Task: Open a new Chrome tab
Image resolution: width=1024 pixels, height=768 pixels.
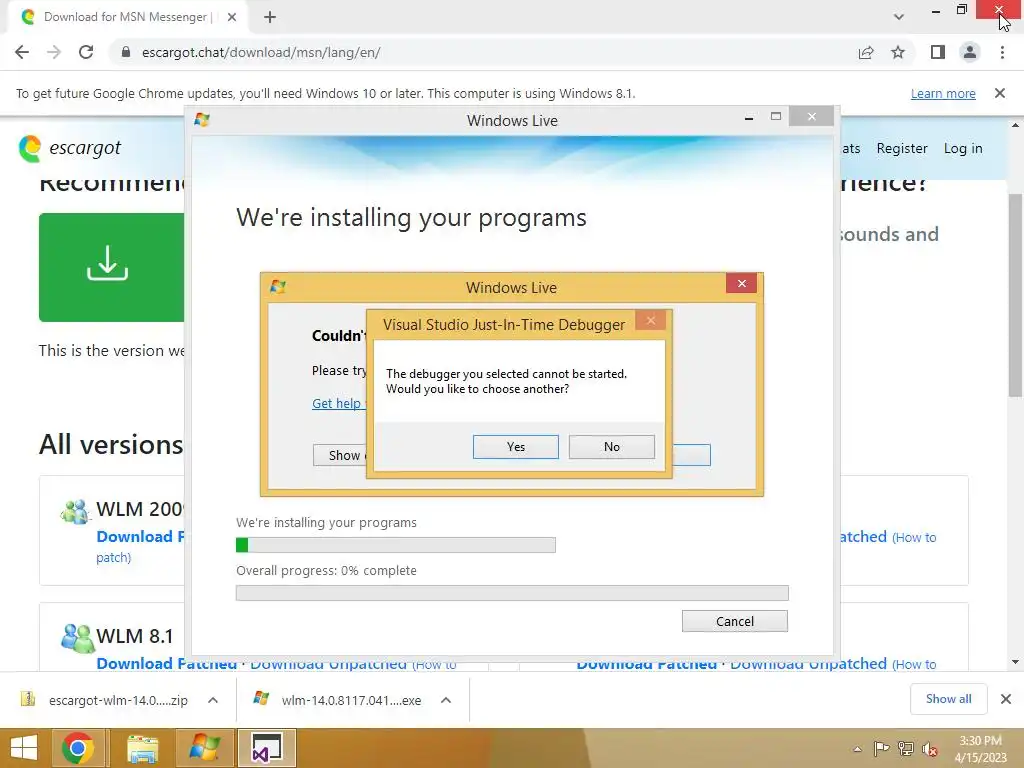Action: pos(270,17)
